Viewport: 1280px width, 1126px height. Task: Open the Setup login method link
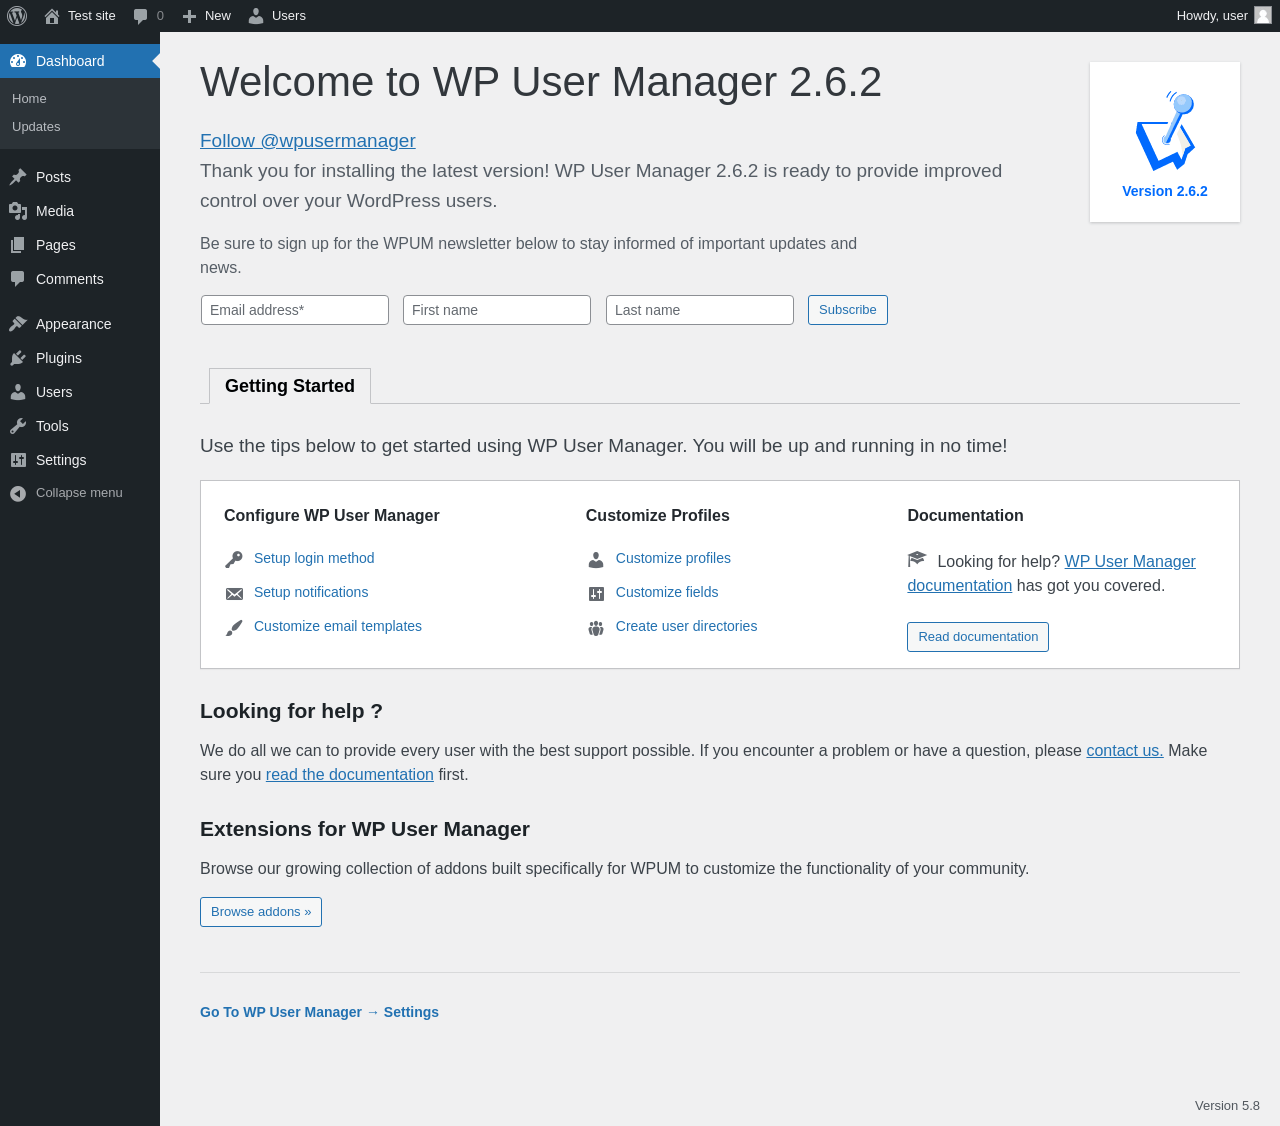click(x=314, y=558)
